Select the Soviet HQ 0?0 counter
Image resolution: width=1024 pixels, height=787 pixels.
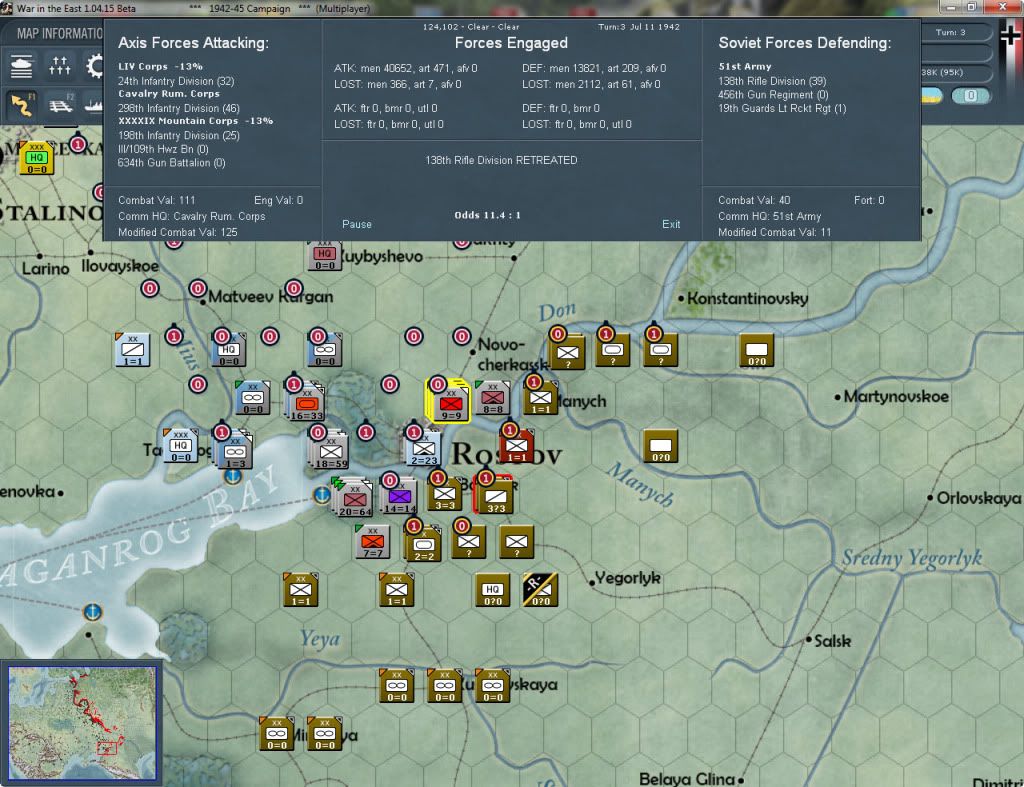[492, 590]
